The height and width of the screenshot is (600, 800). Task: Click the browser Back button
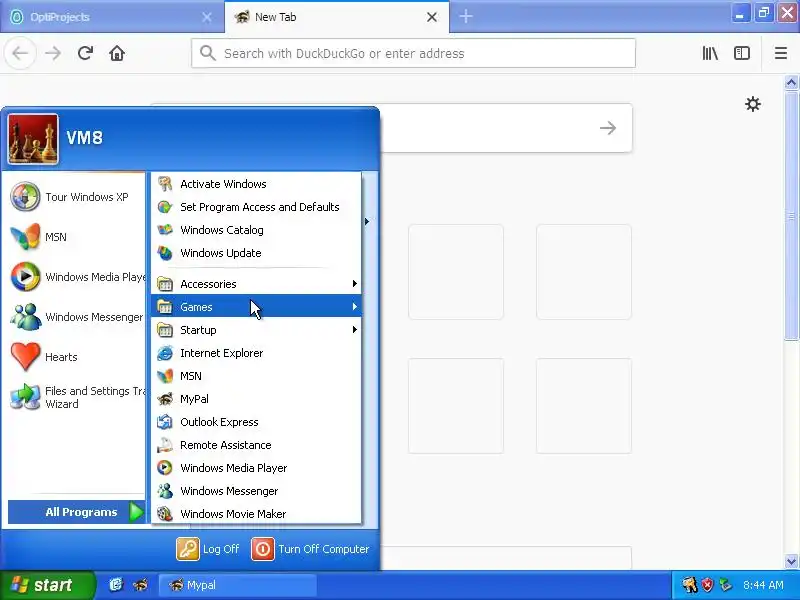point(20,53)
